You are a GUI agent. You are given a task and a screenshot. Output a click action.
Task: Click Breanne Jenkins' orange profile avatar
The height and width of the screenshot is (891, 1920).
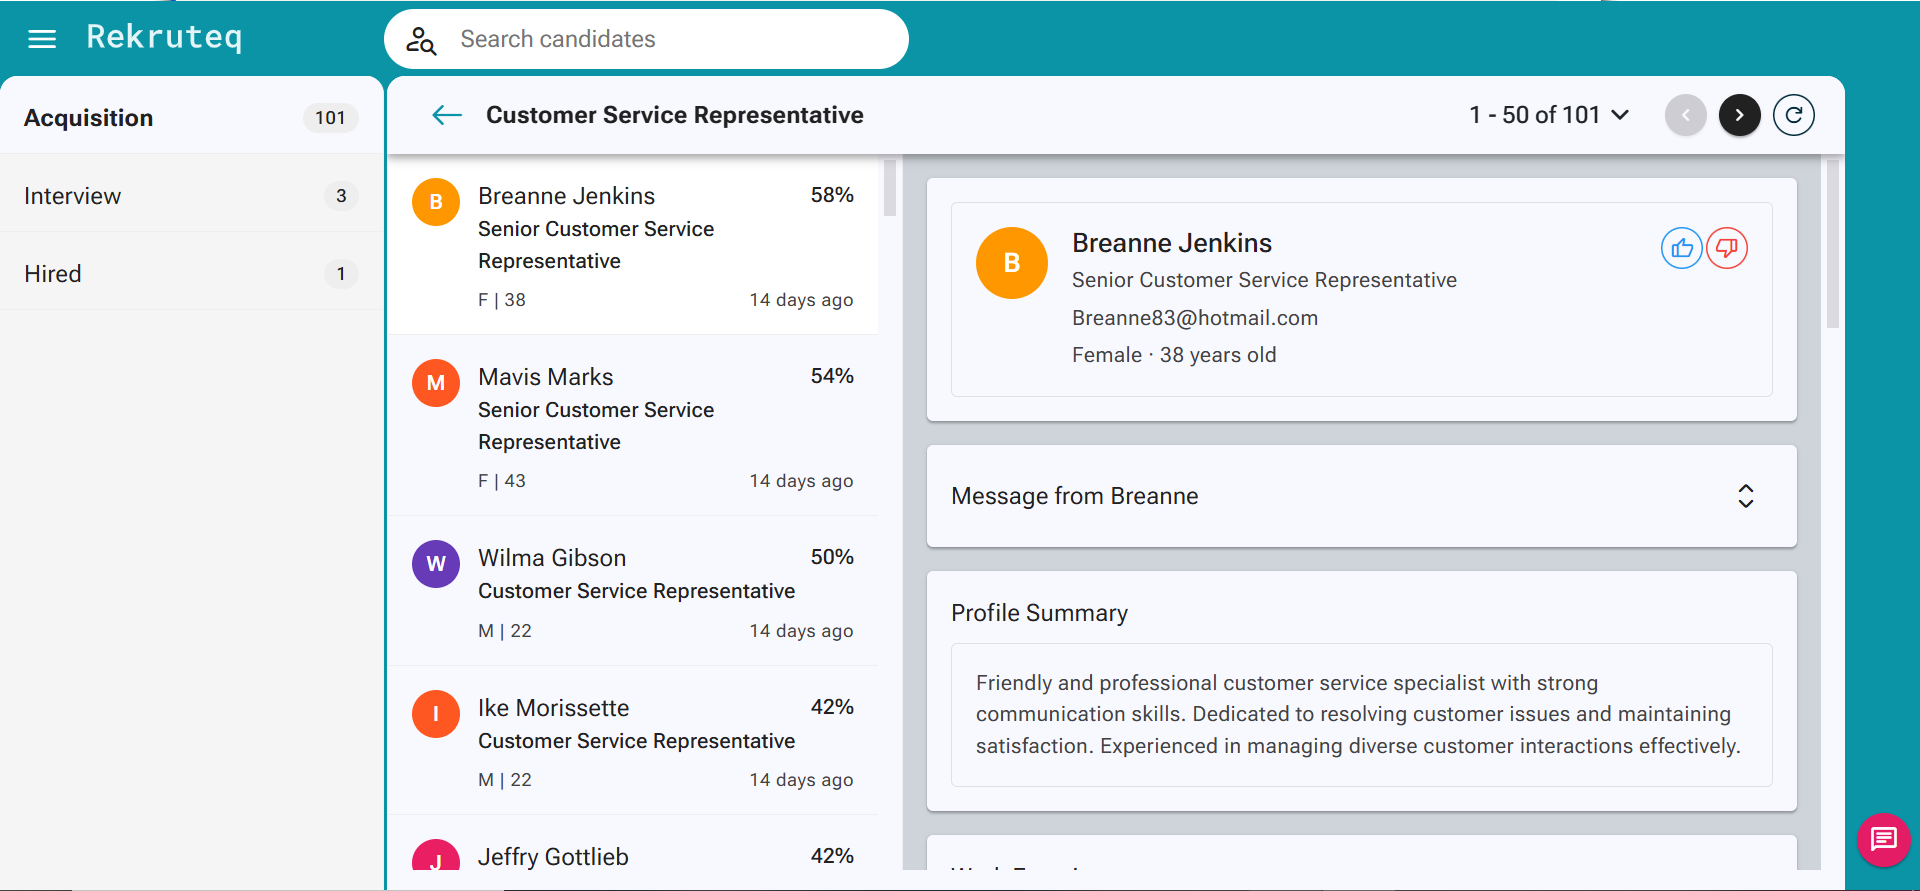coord(1012,263)
